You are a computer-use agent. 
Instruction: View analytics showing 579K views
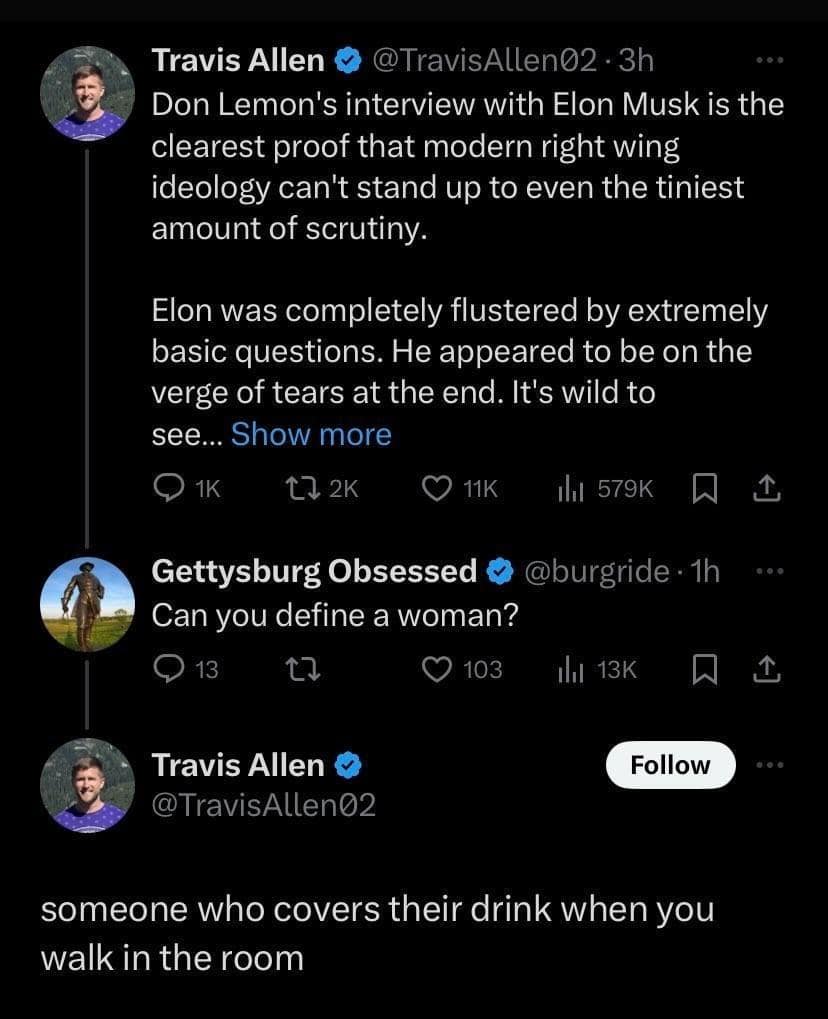[567, 488]
